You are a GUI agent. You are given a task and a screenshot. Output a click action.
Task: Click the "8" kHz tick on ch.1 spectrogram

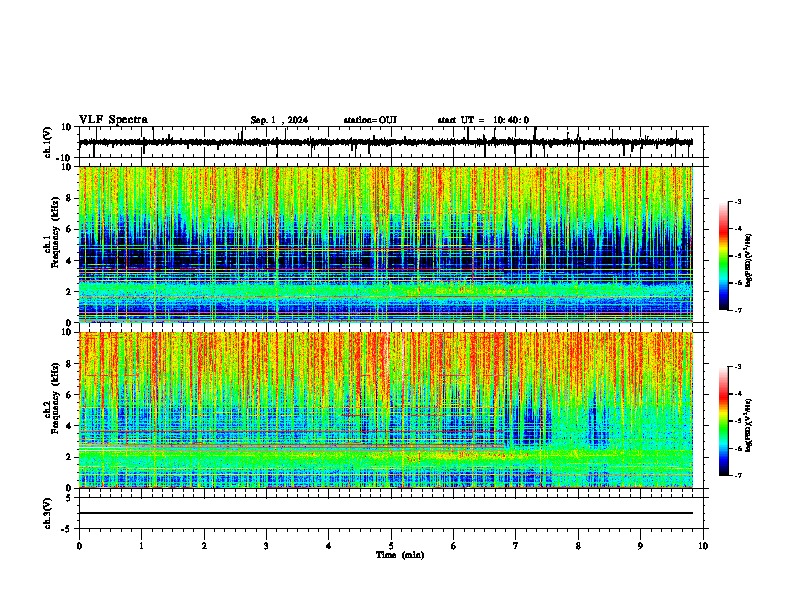pos(69,198)
